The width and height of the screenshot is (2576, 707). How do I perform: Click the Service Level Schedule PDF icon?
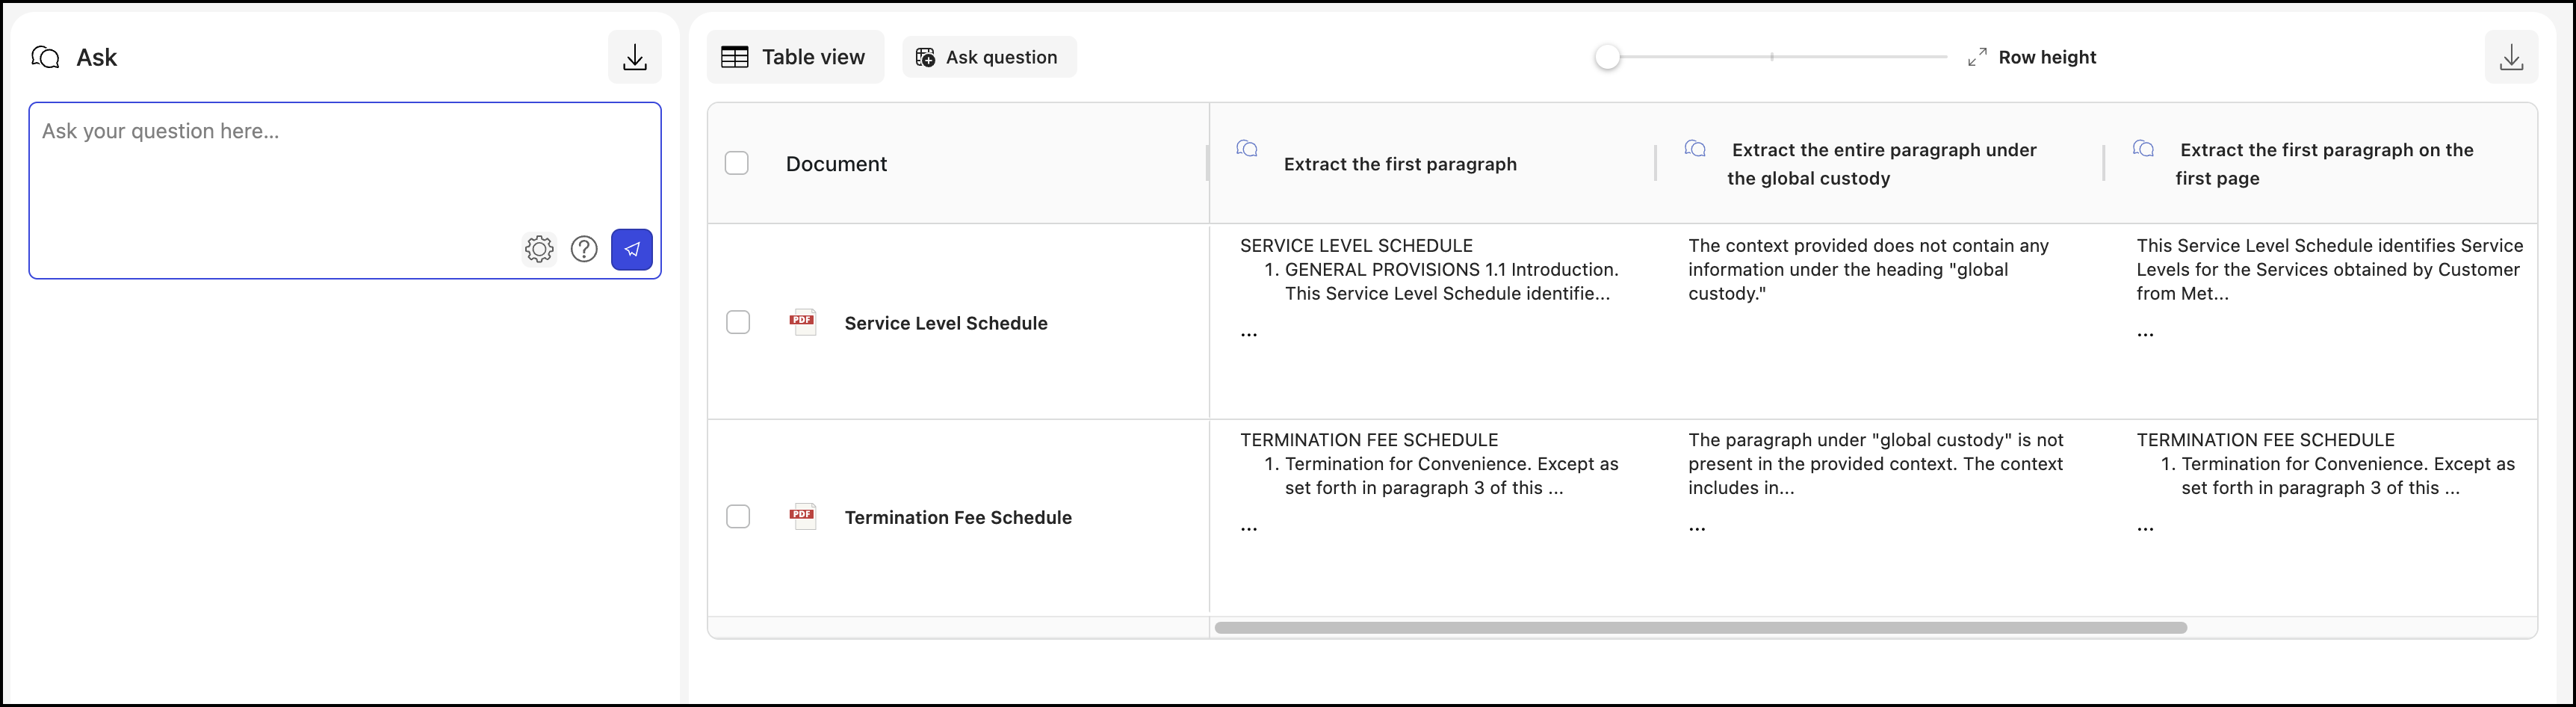pos(802,322)
